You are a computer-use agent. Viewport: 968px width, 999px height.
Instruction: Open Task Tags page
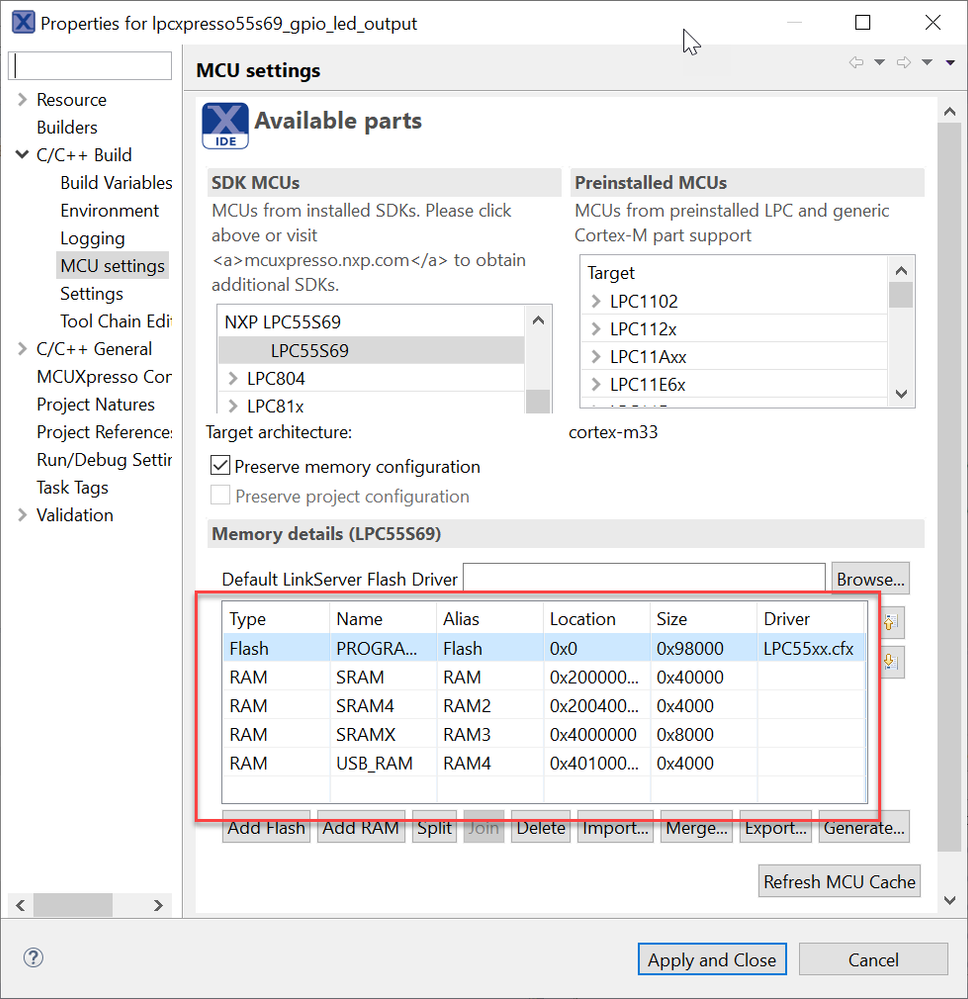(x=73, y=487)
